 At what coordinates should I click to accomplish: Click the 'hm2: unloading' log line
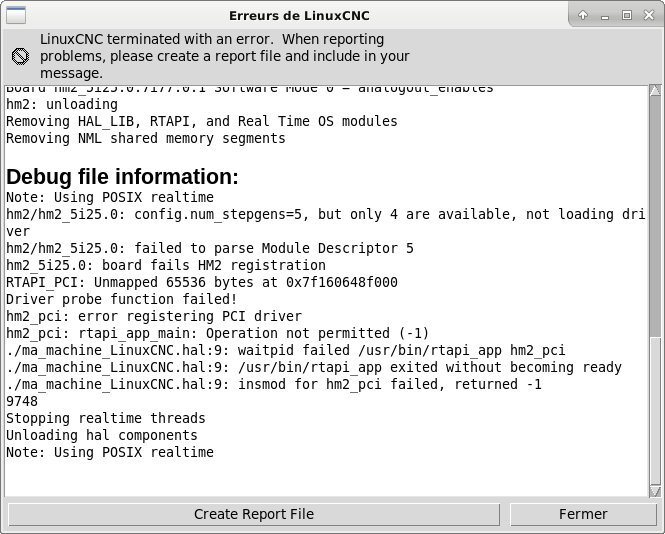tap(62, 104)
